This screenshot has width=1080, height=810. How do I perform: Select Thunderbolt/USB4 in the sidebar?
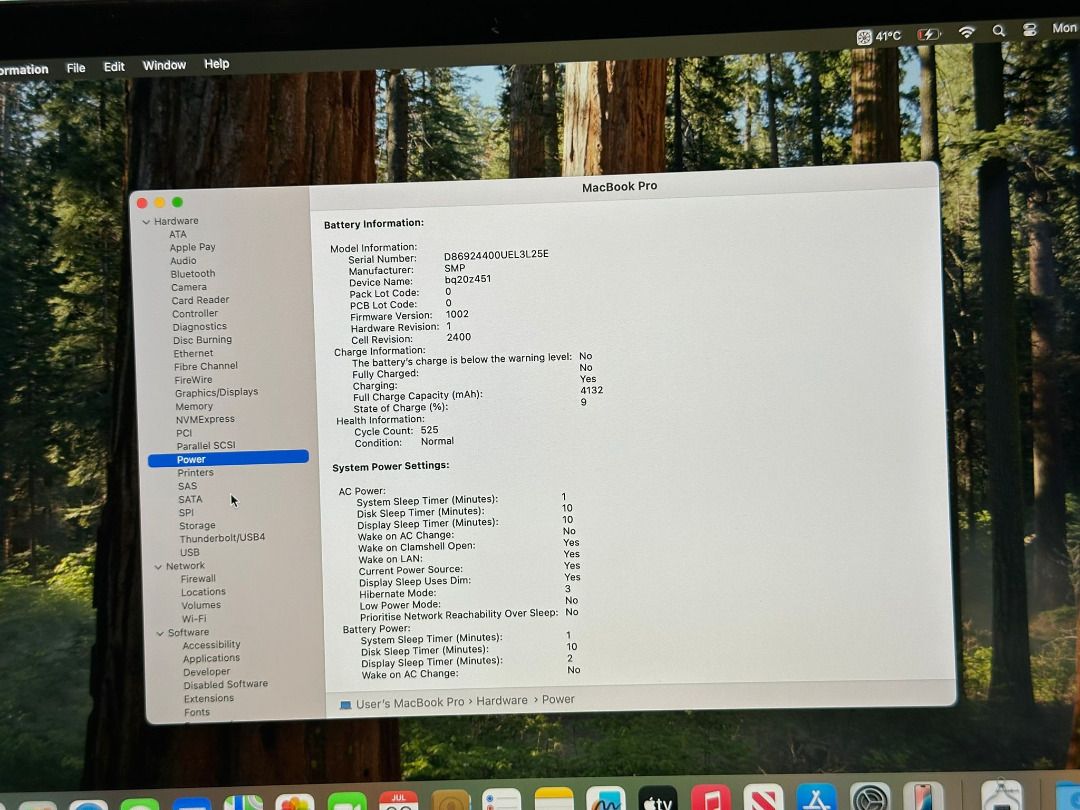(x=222, y=538)
